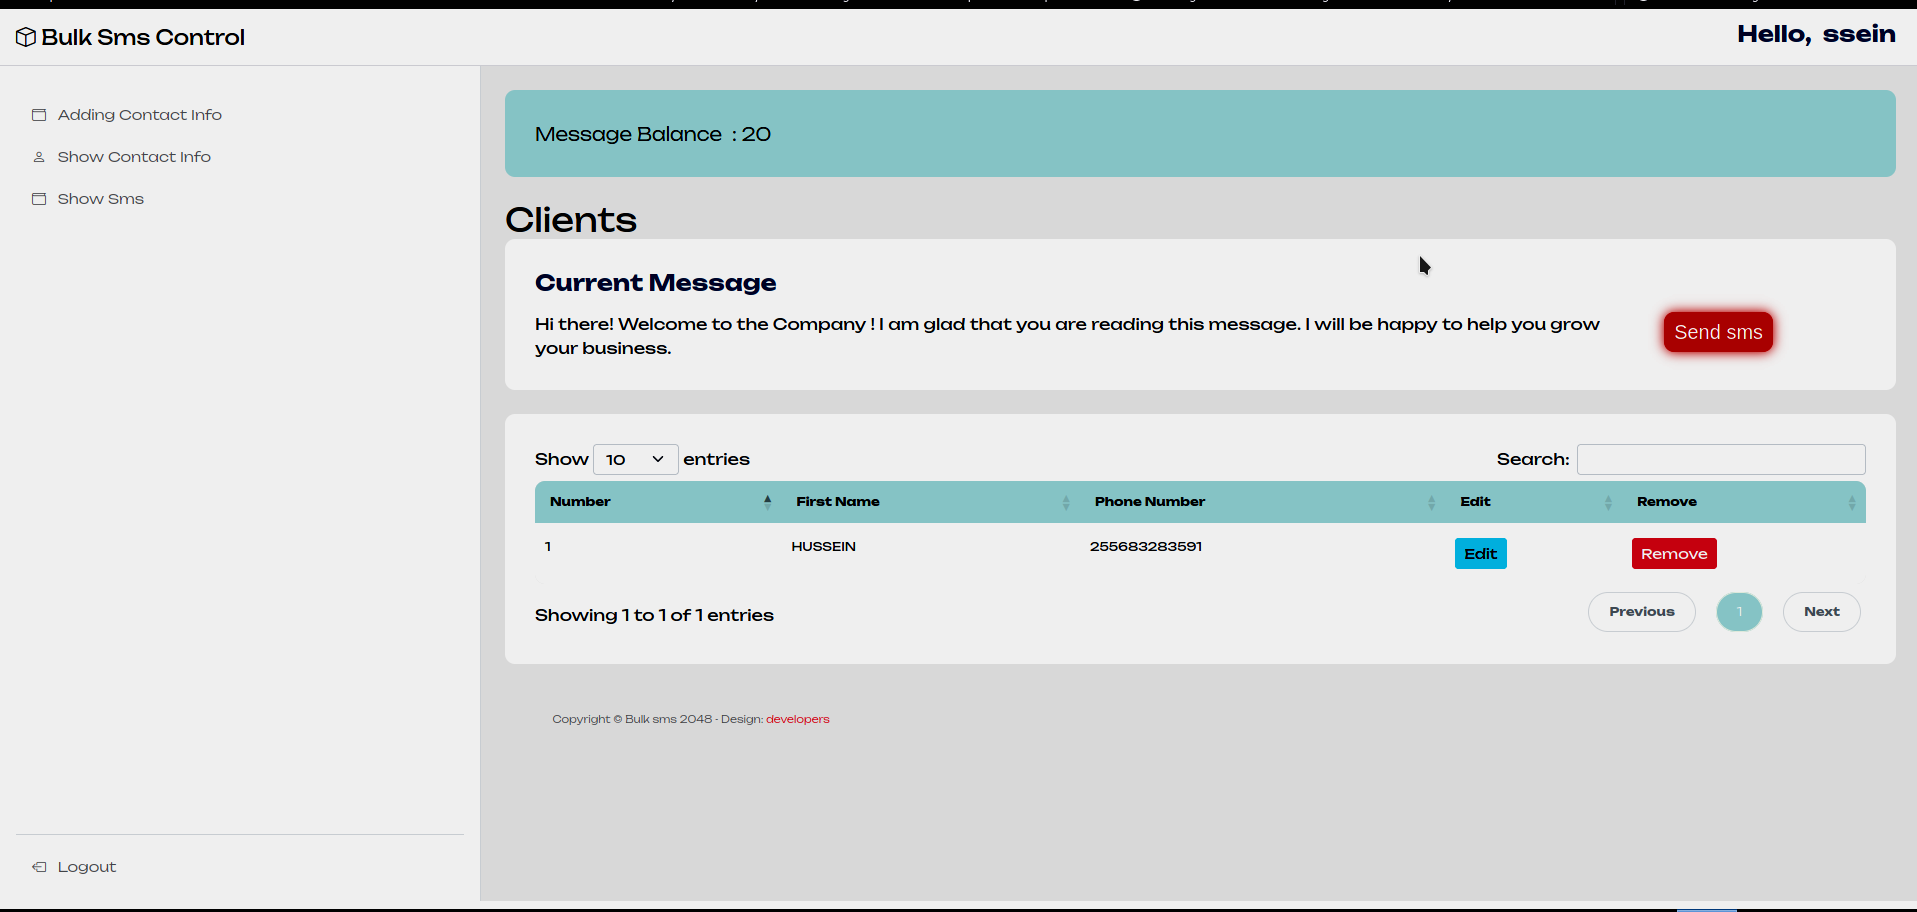This screenshot has height=912, width=1917.
Task: Click inside the Search input field
Action: click(x=1720, y=459)
